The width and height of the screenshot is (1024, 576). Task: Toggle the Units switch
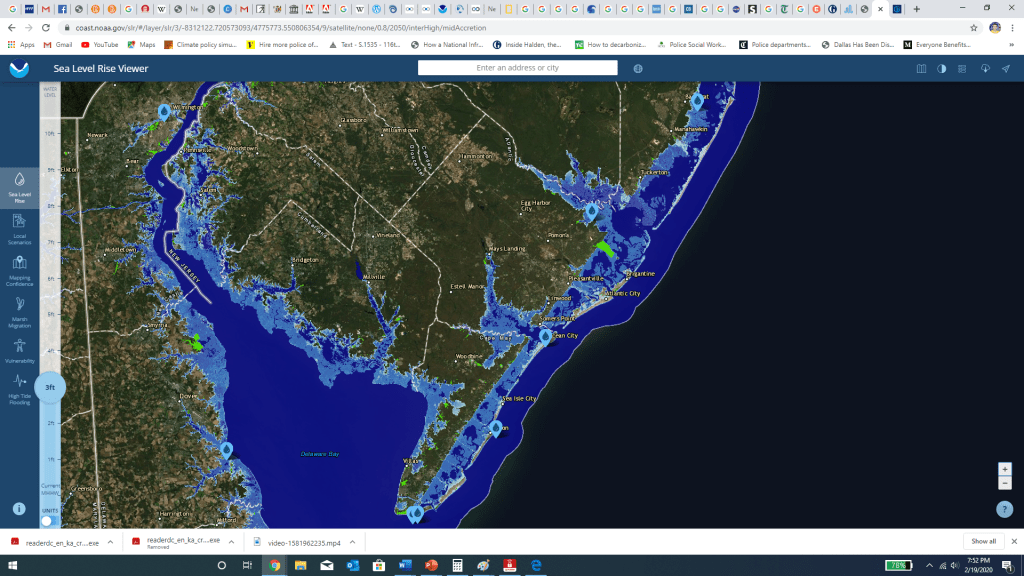[47, 521]
